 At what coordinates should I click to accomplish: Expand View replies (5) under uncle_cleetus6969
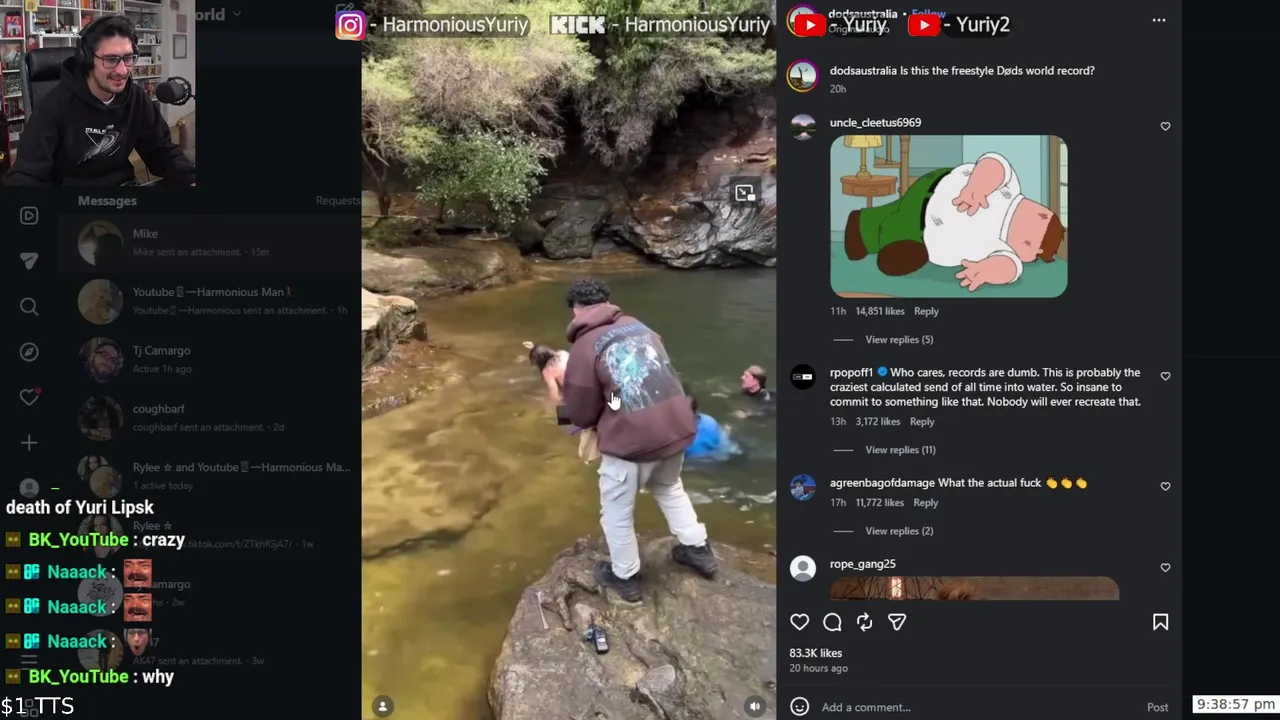pos(899,340)
